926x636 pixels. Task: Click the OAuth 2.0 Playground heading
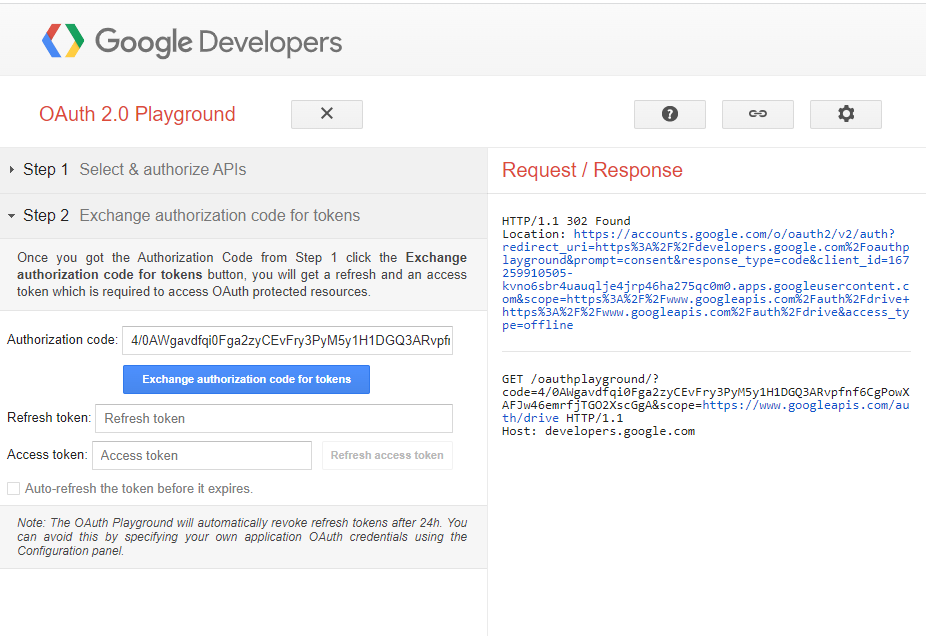pos(137,114)
